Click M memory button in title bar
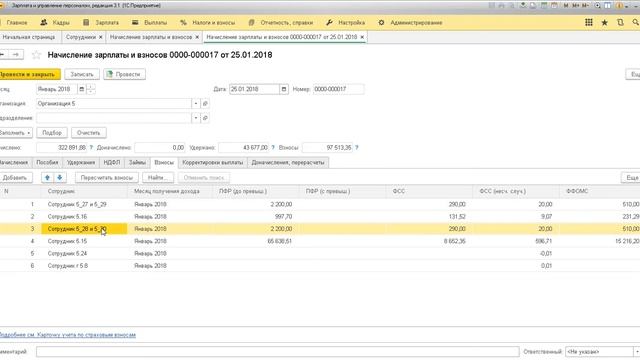Screen dimensions: 640x360 click(x=566, y=6)
